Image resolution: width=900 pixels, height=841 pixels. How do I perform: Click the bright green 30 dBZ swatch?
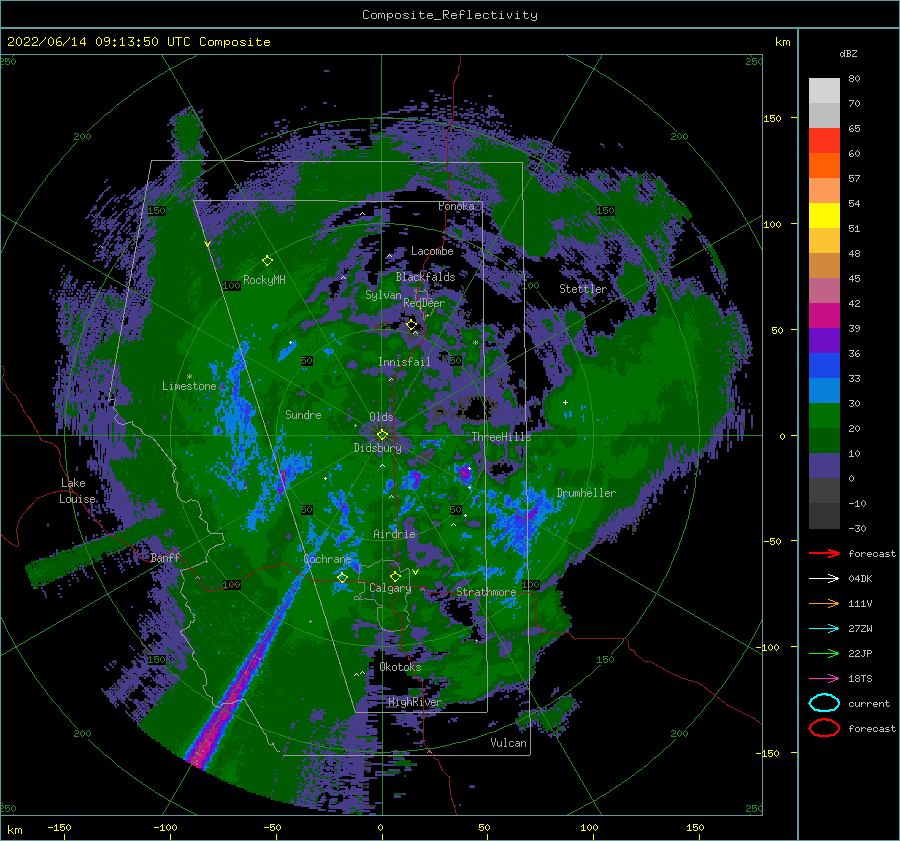[824, 416]
